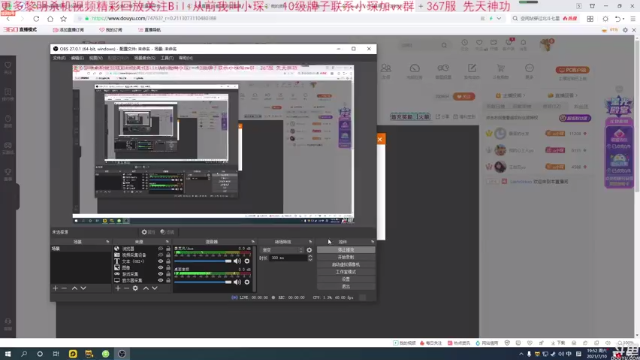Viewport: 640px width, 360px height.
Task: Reload the douyu page
Action: pyautogui.click(x=36, y=19)
